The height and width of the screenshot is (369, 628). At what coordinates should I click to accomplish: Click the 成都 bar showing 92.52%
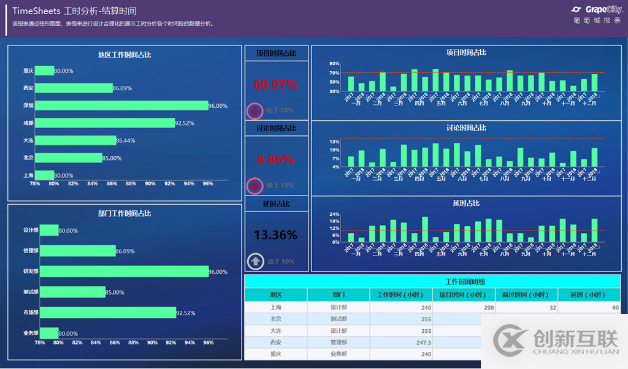coord(105,123)
